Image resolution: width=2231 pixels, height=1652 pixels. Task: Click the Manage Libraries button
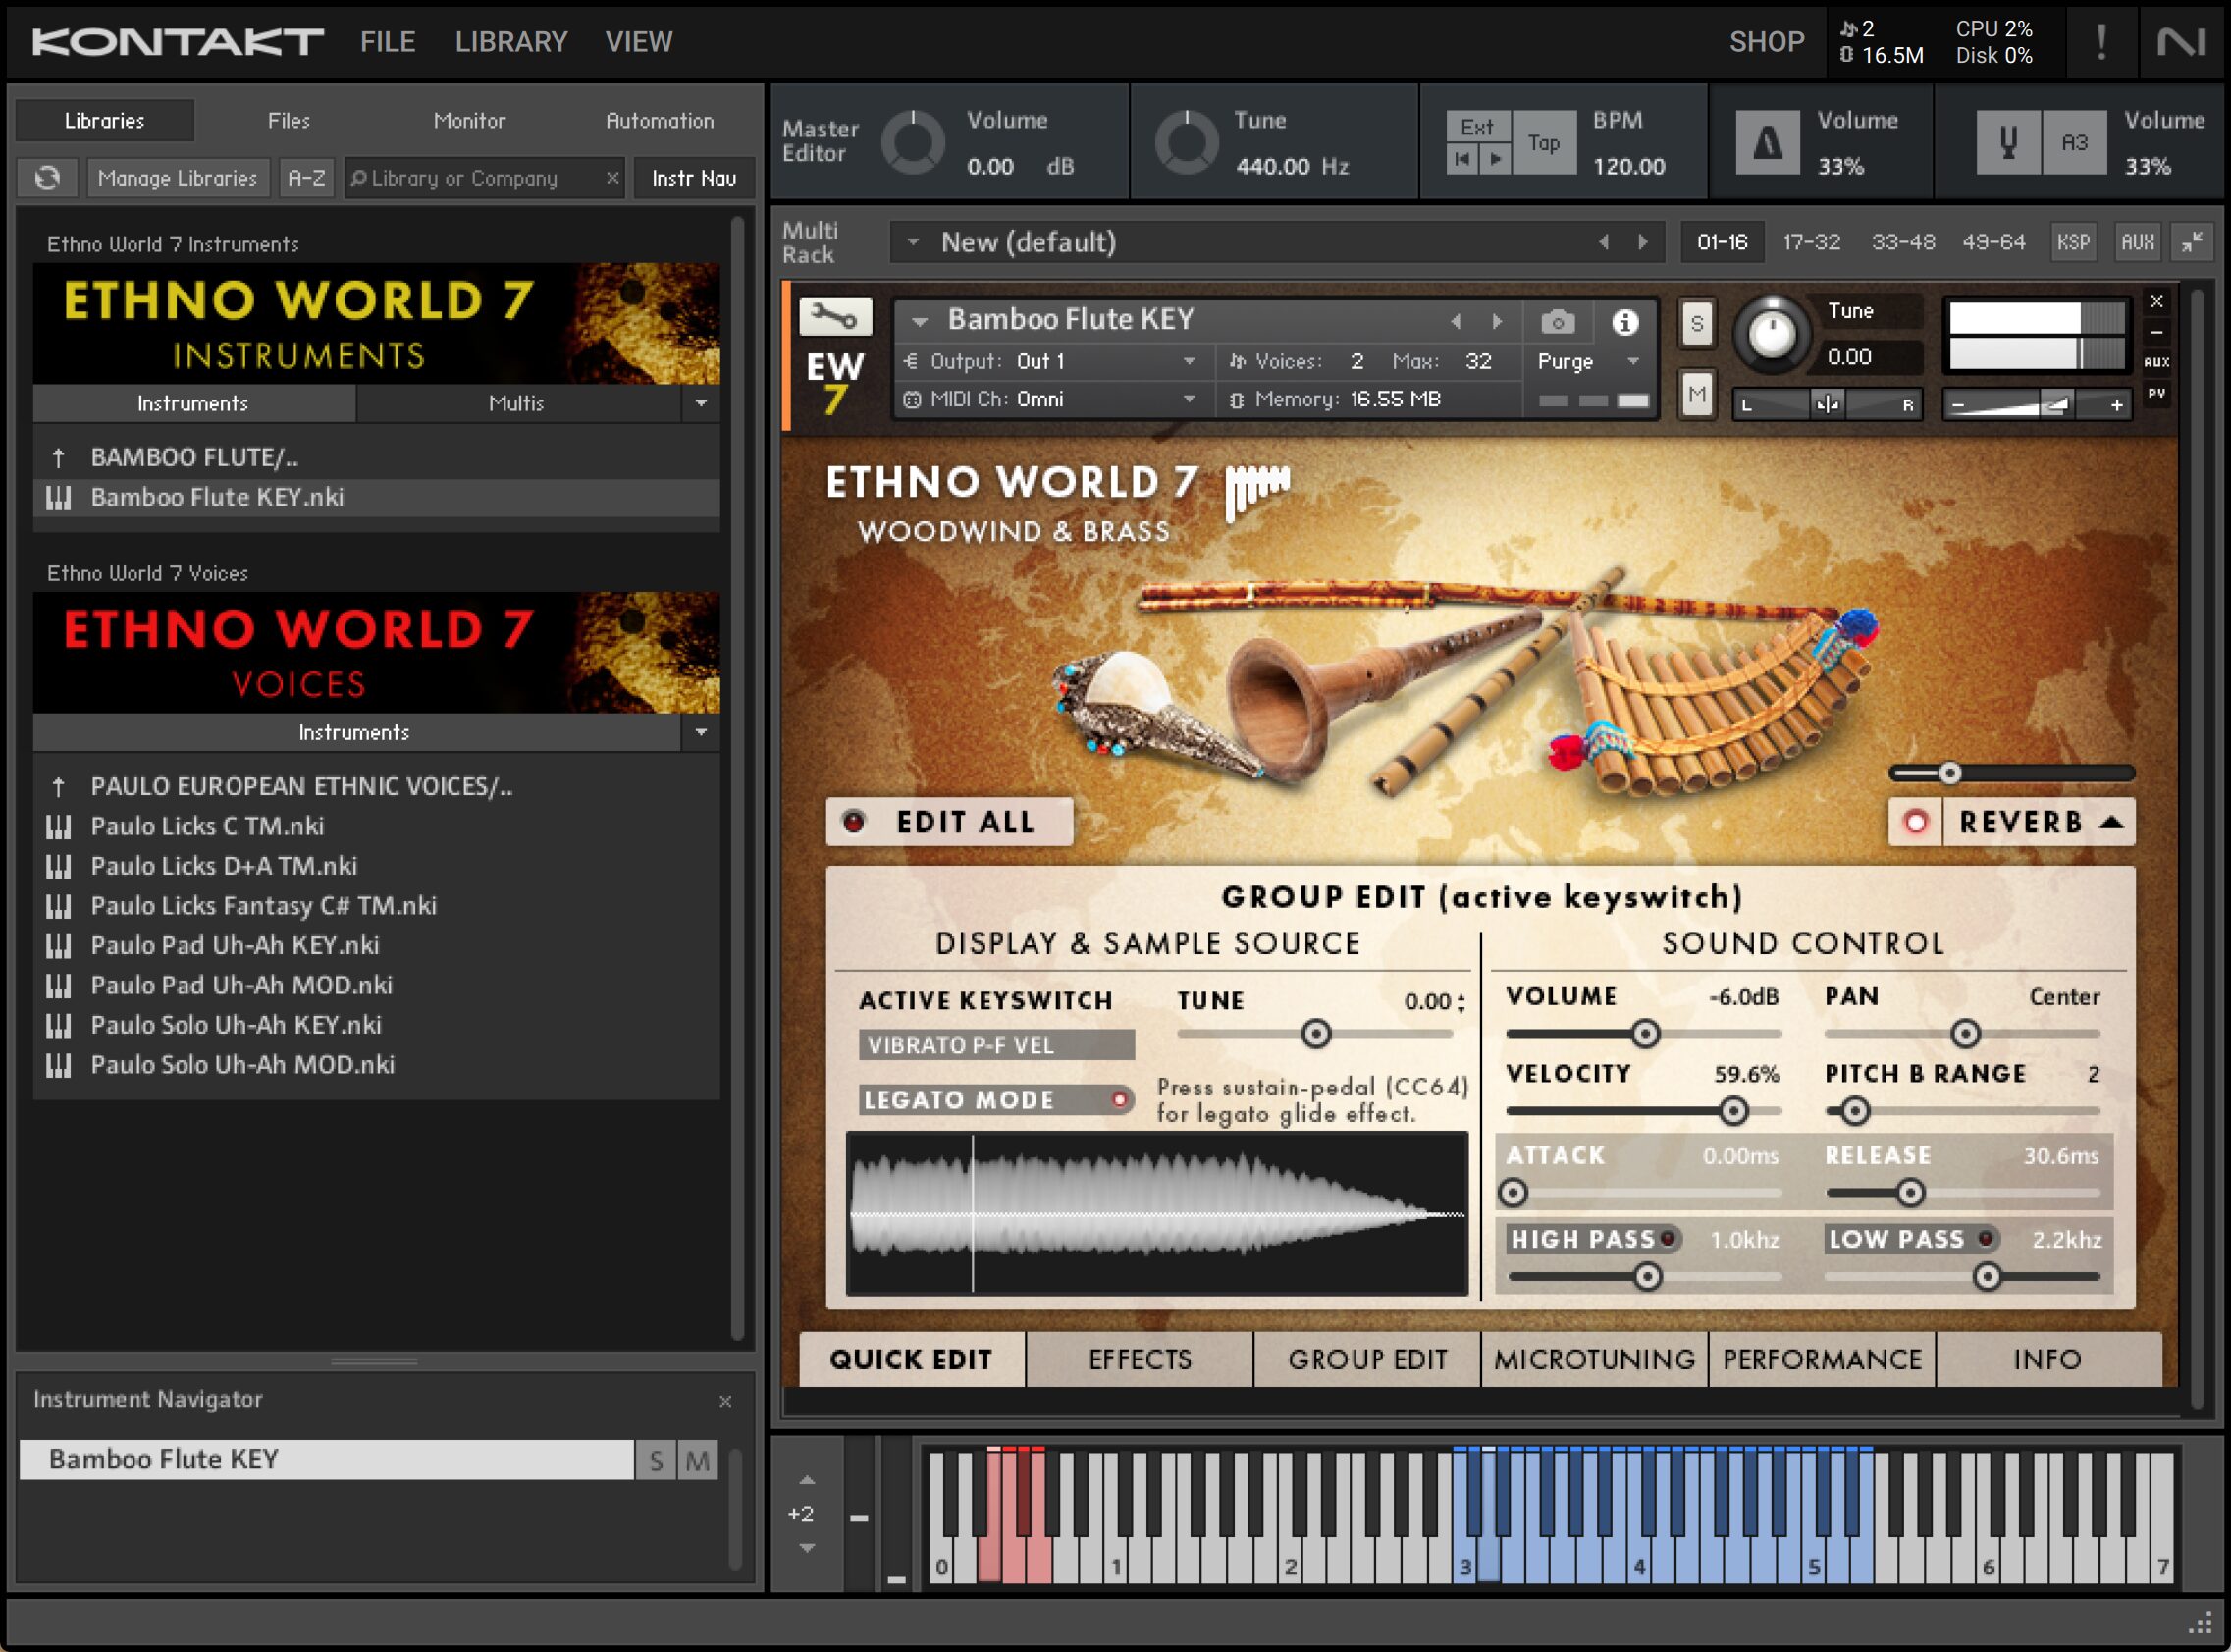point(177,178)
